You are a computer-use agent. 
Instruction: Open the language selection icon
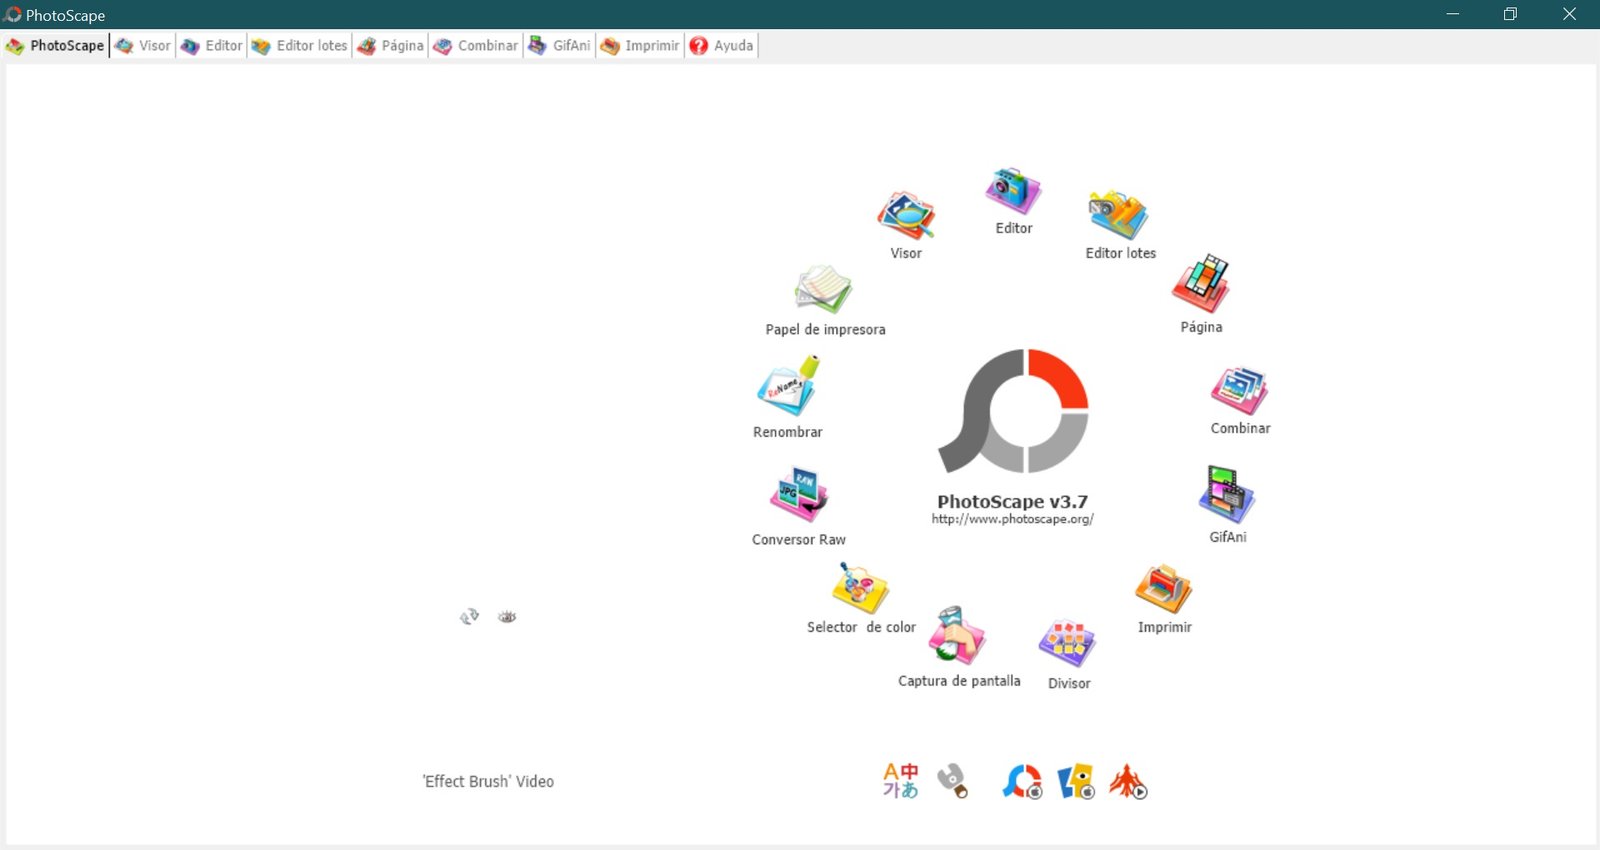point(900,781)
